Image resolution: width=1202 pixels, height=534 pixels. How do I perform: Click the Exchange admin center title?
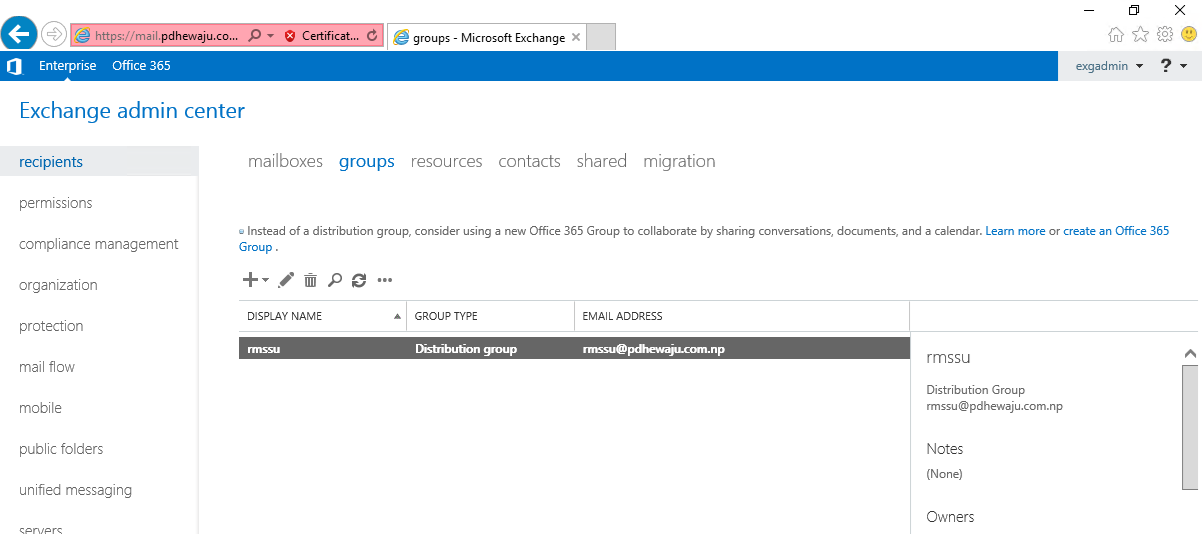tap(132, 111)
